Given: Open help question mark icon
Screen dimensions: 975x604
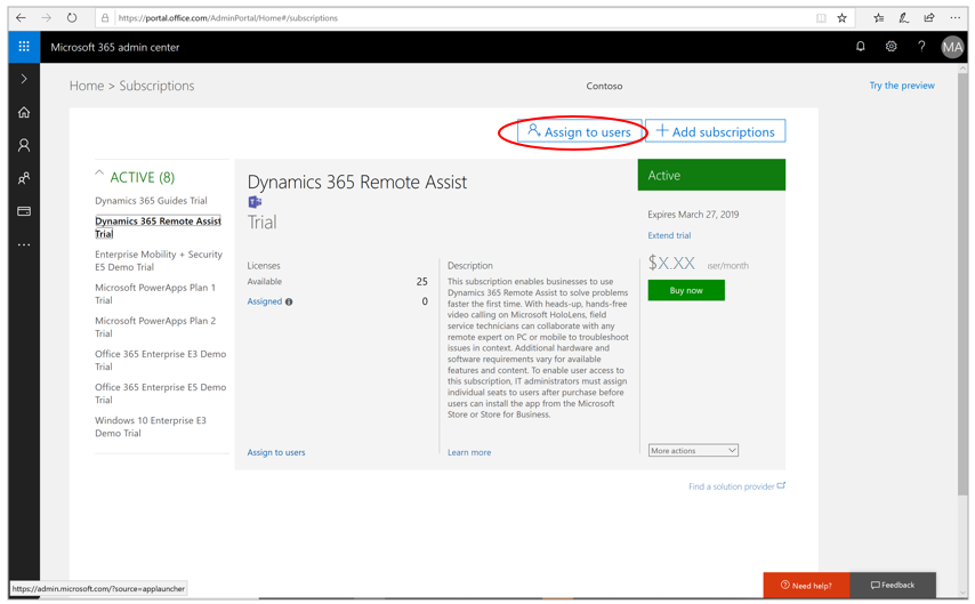Looking at the screenshot, I should click(x=922, y=47).
